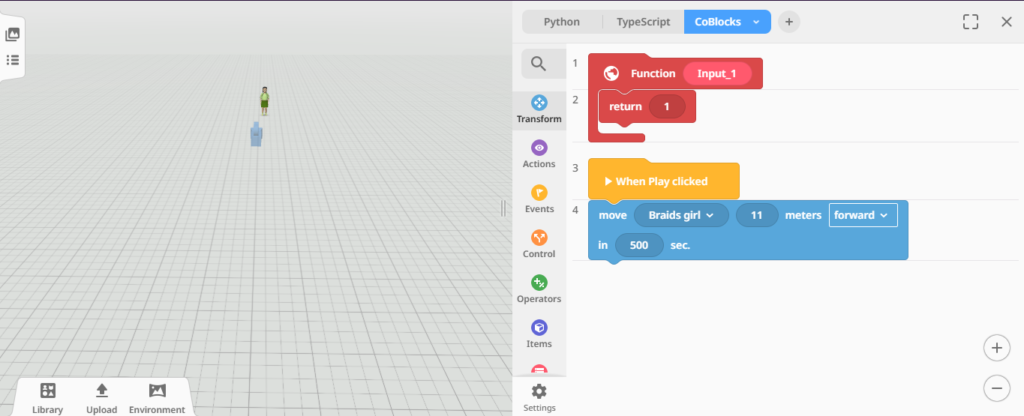The width and height of the screenshot is (1024, 416).
Task: Toggle fullscreen code editor
Action: click(x=970, y=22)
